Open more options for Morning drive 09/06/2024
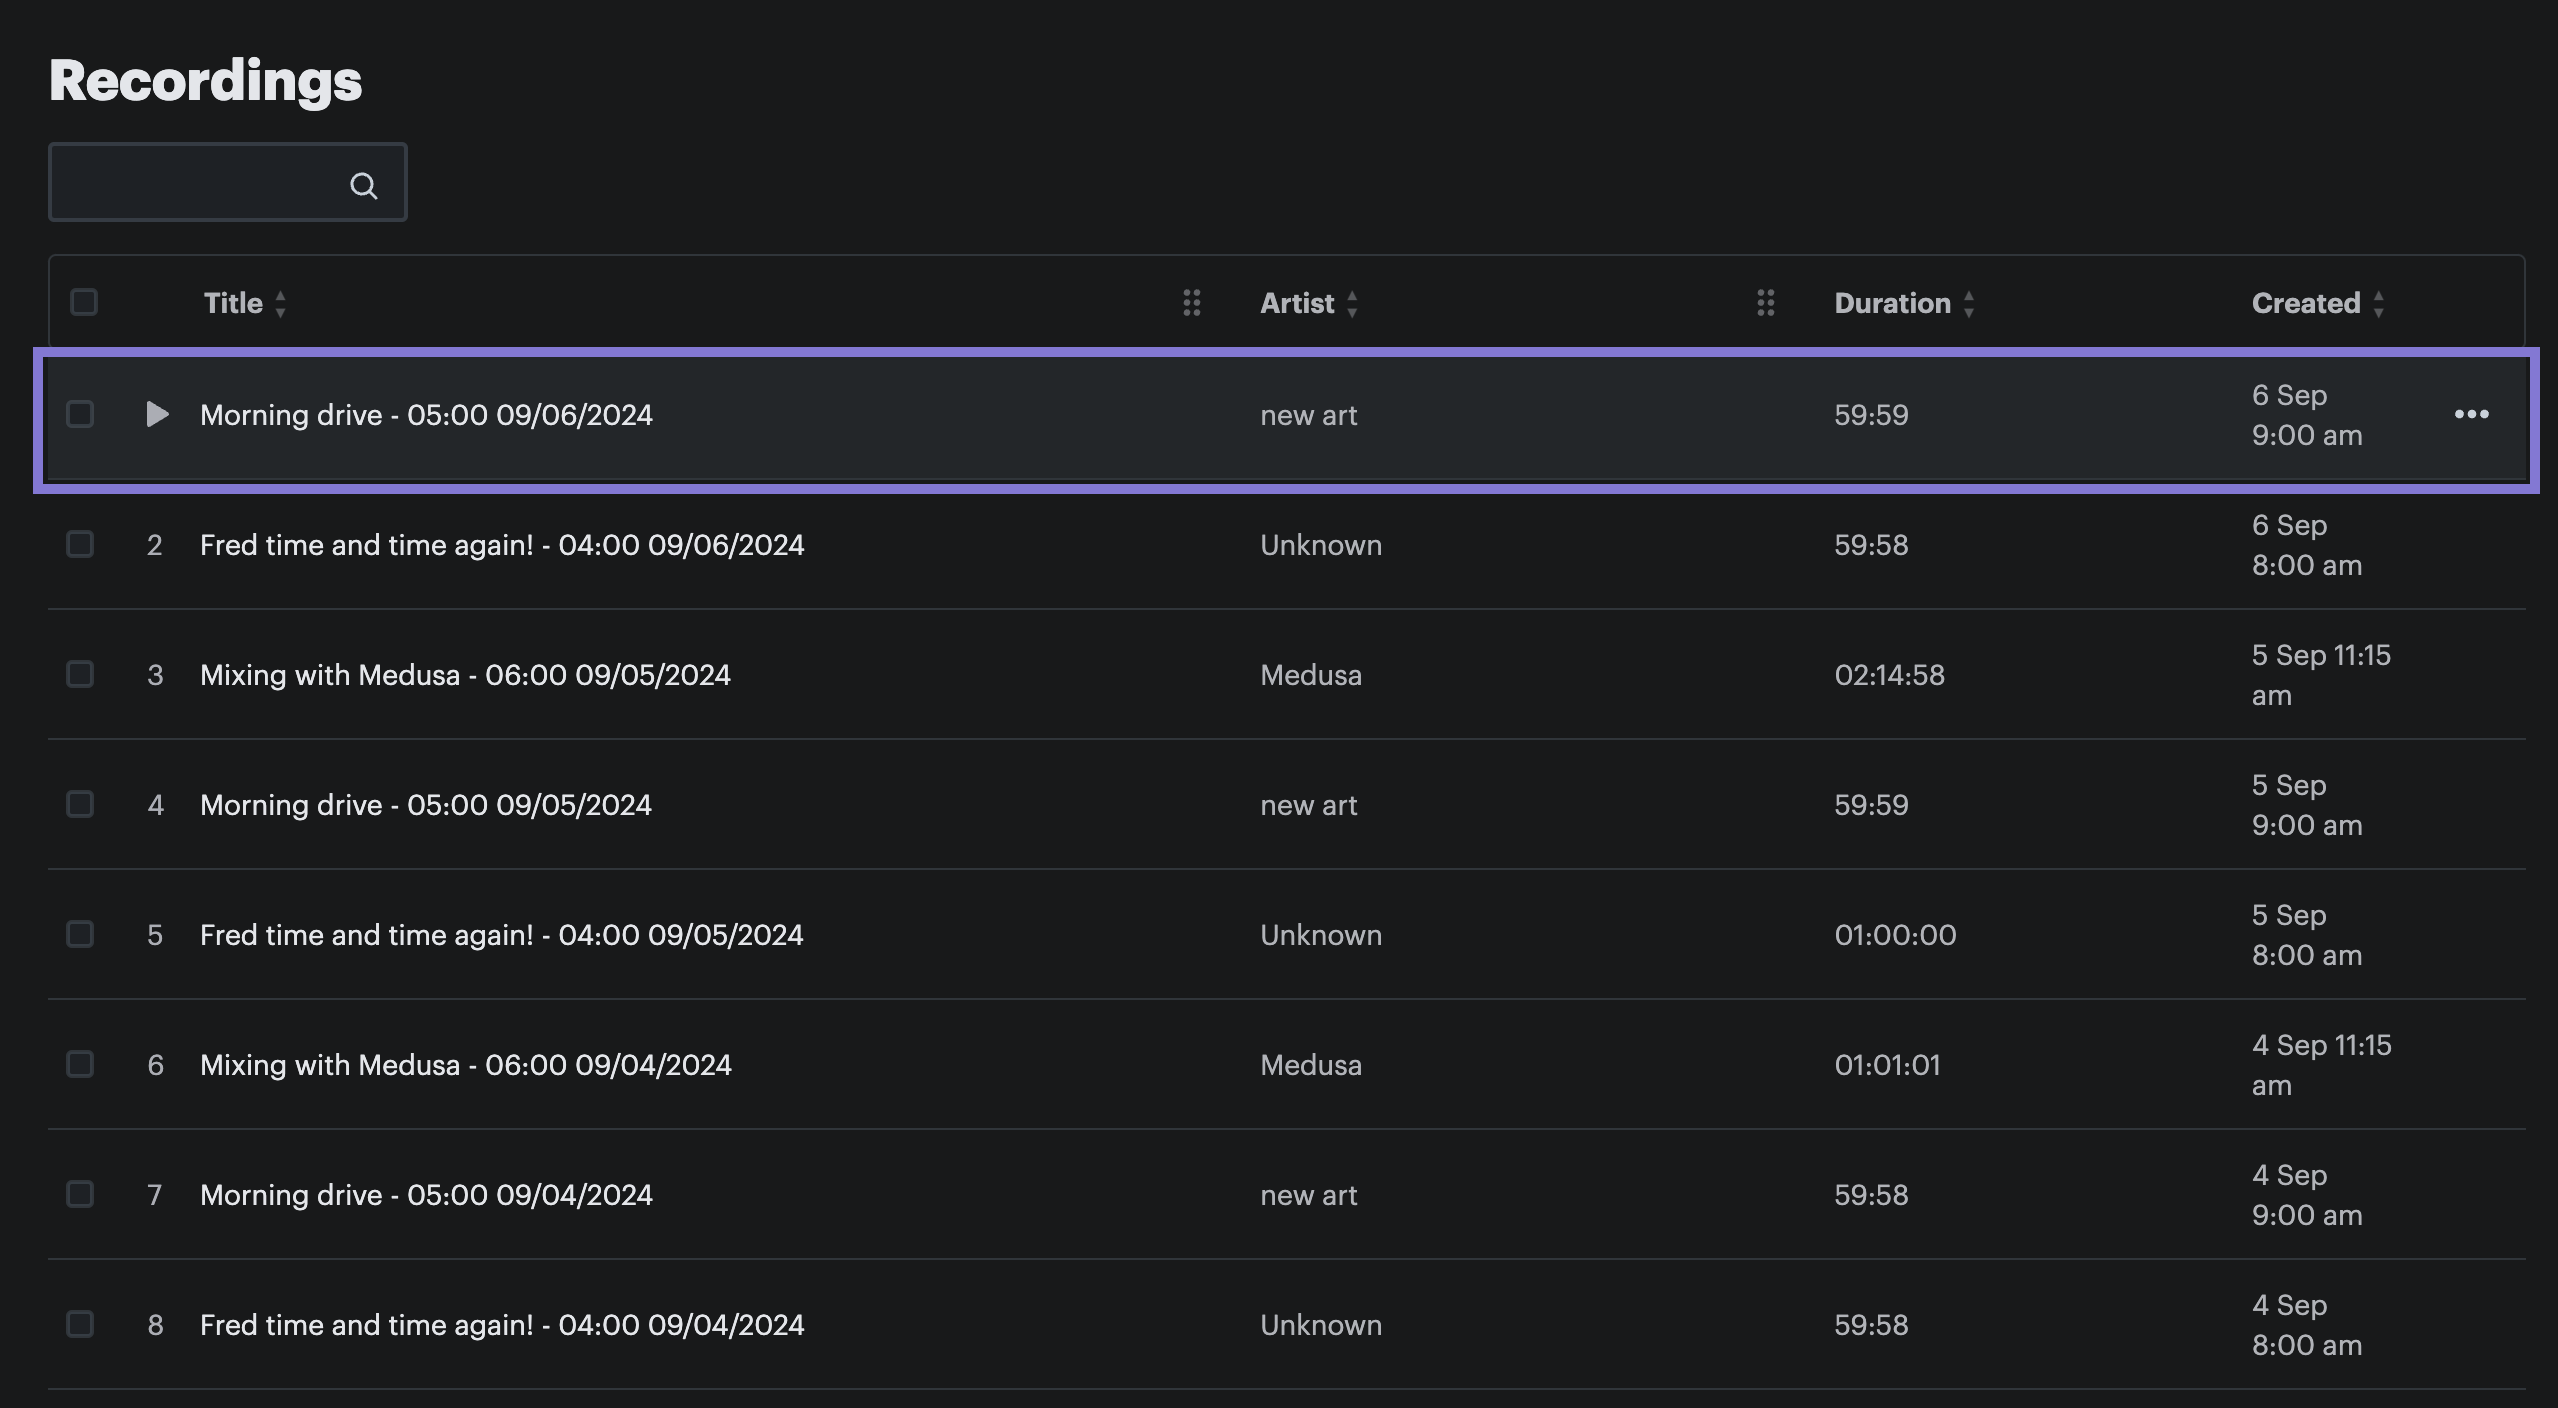Image resolution: width=2558 pixels, height=1408 pixels. click(x=2471, y=414)
